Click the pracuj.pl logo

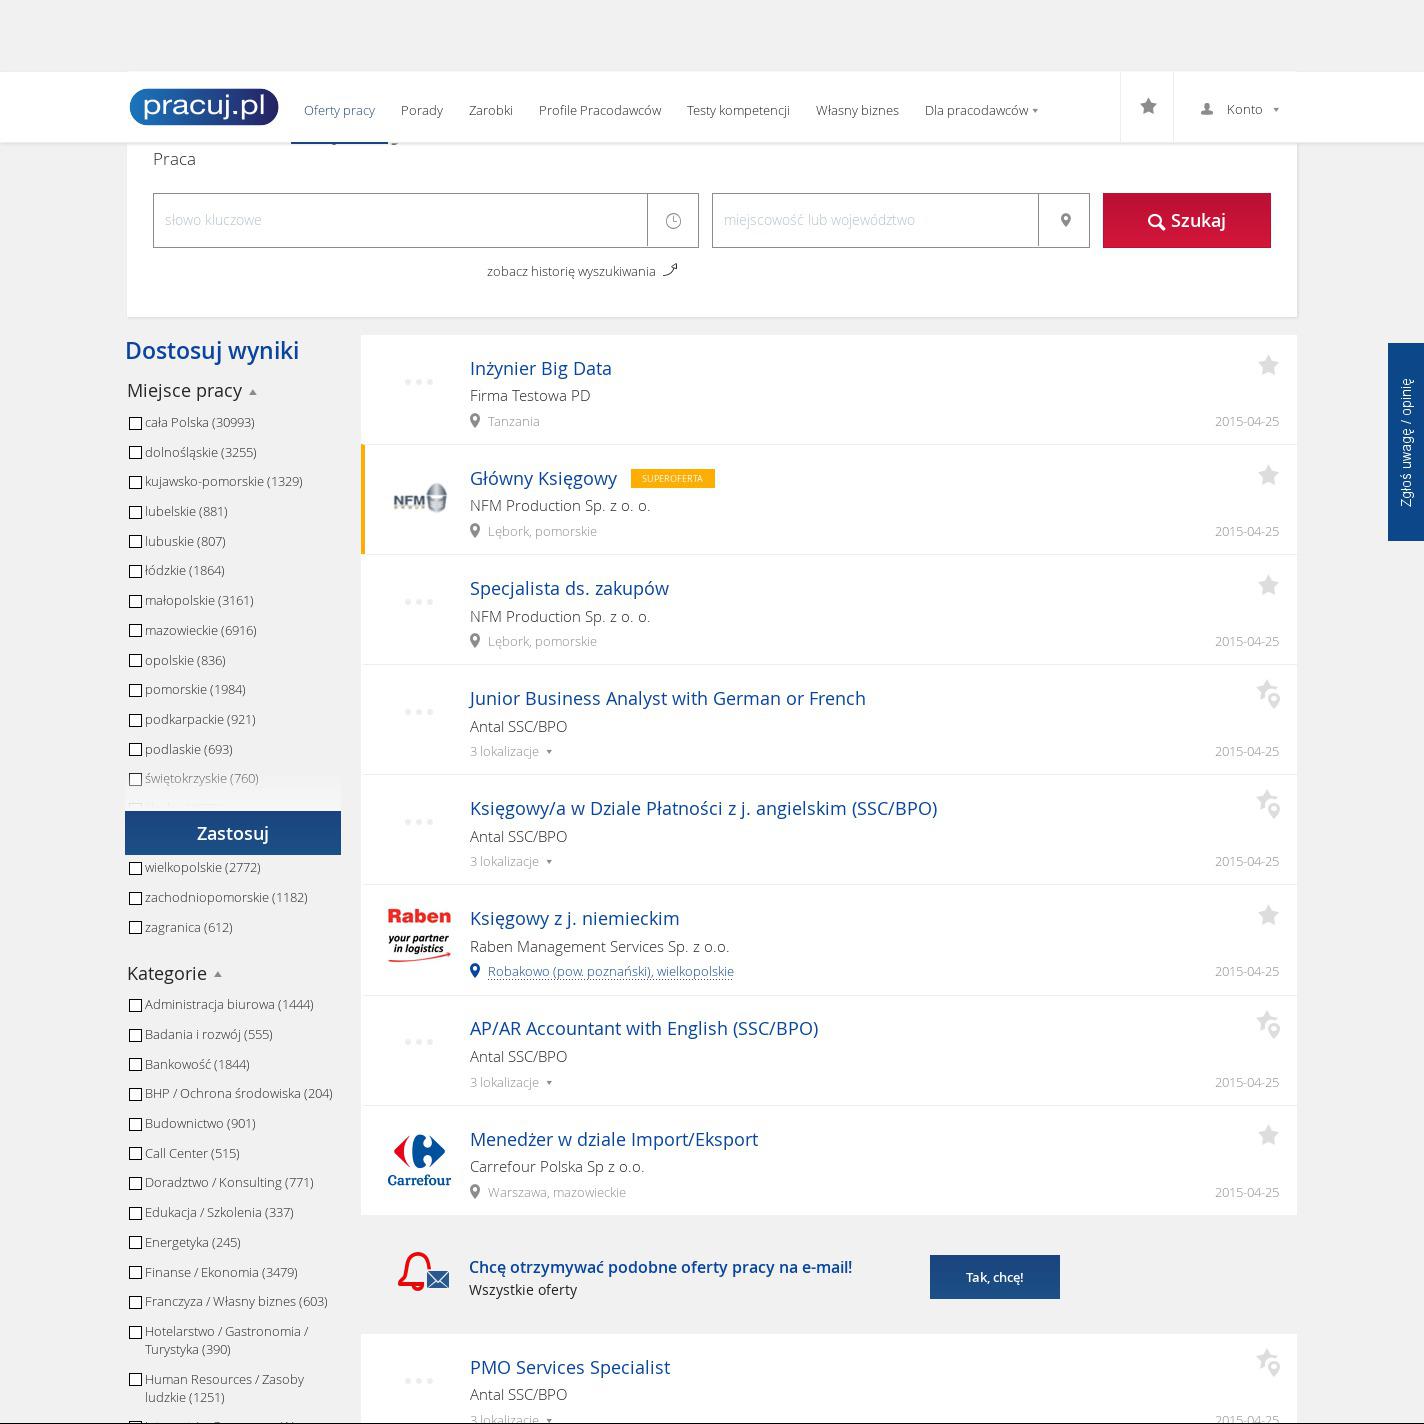pyautogui.click(x=204, y=107)
